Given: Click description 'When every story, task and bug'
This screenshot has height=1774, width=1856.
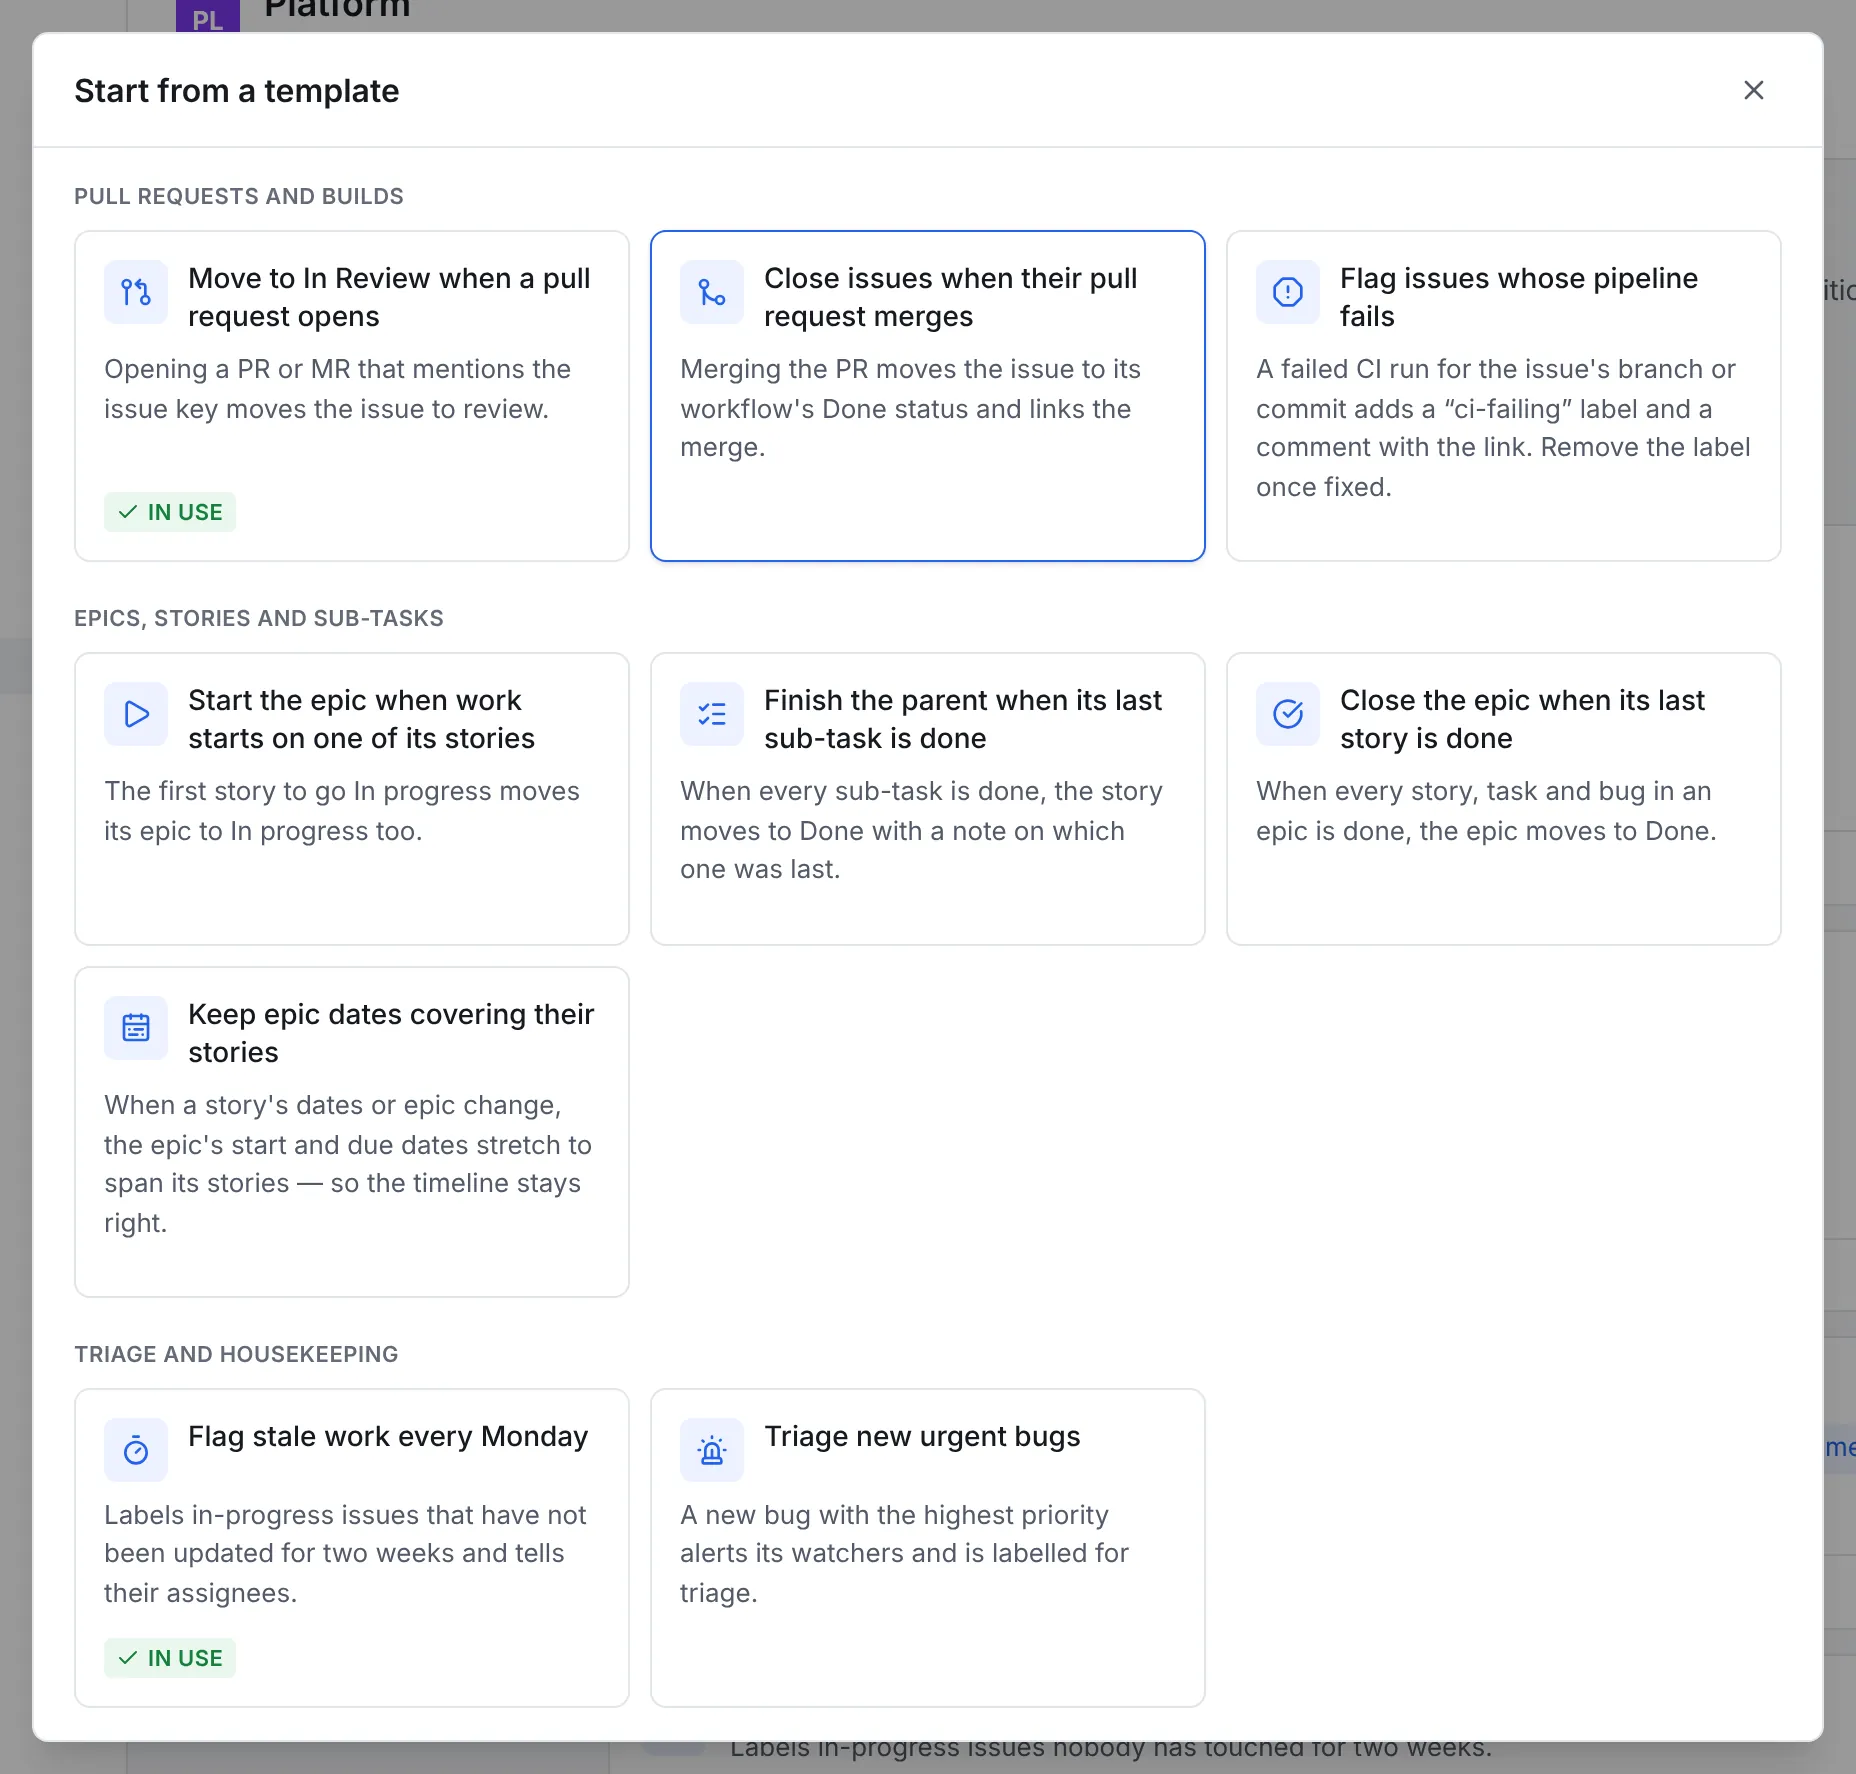Looking at the screenshot, I should tap(1486, 811).
